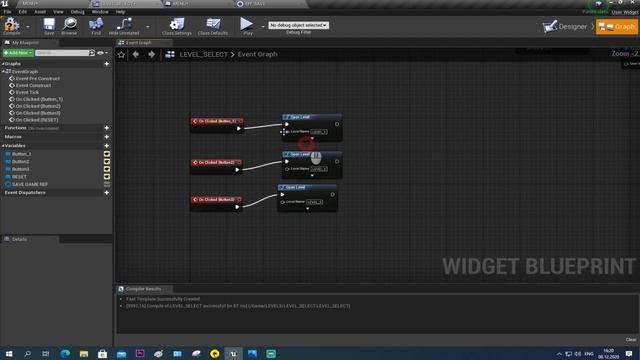Add a new variable with the Variables plus

pos(107,146)
